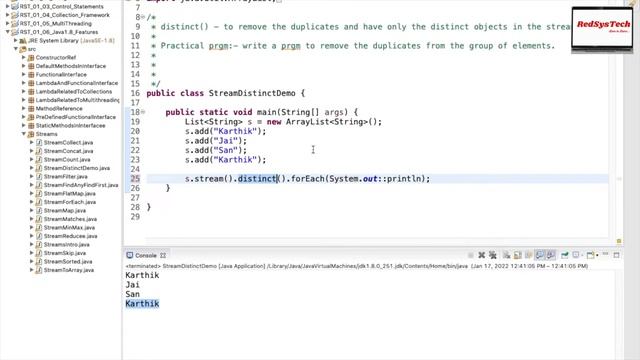Click the RST_01_06_Java1.8_Features project icon
Screen dimensions: 640x360
(15, 32)
